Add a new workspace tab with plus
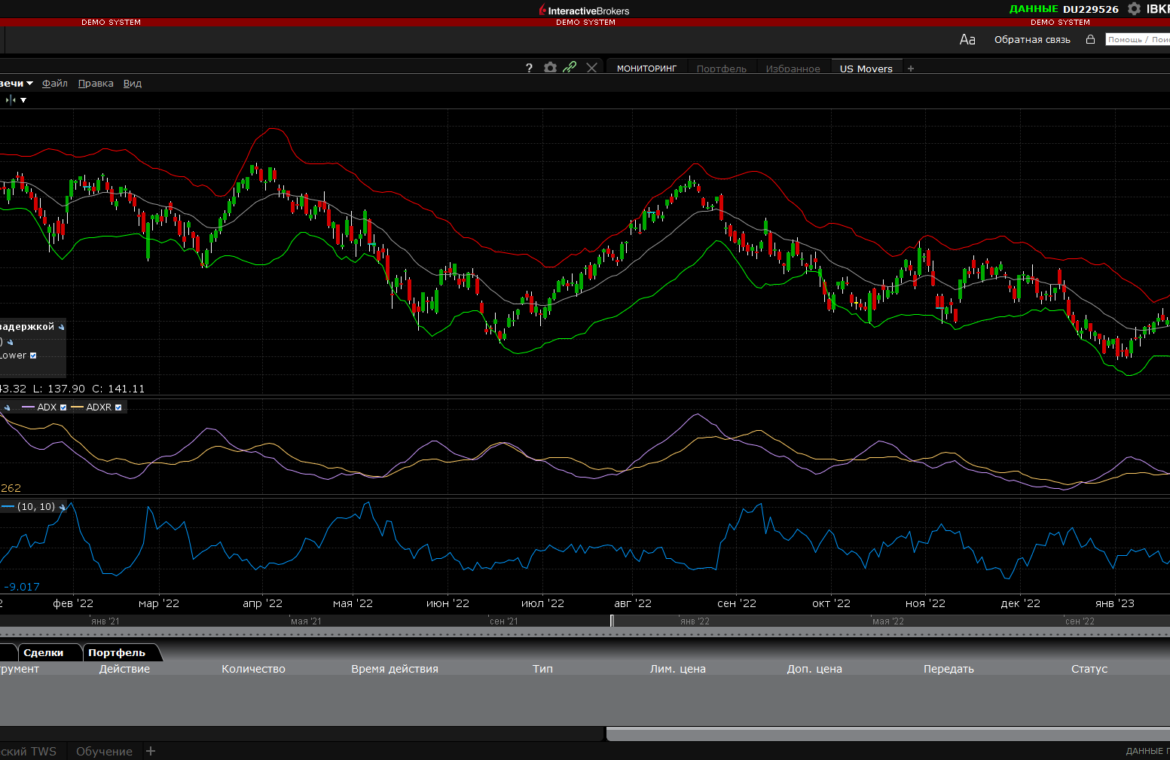This screenshot has width=1170, height=760. pyautogui.click(x=910, y=69)
